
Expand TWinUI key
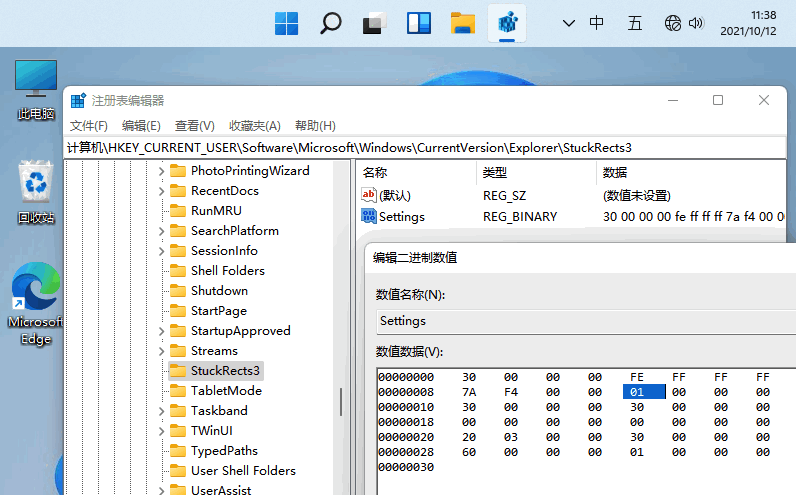(x=161, y=431)
